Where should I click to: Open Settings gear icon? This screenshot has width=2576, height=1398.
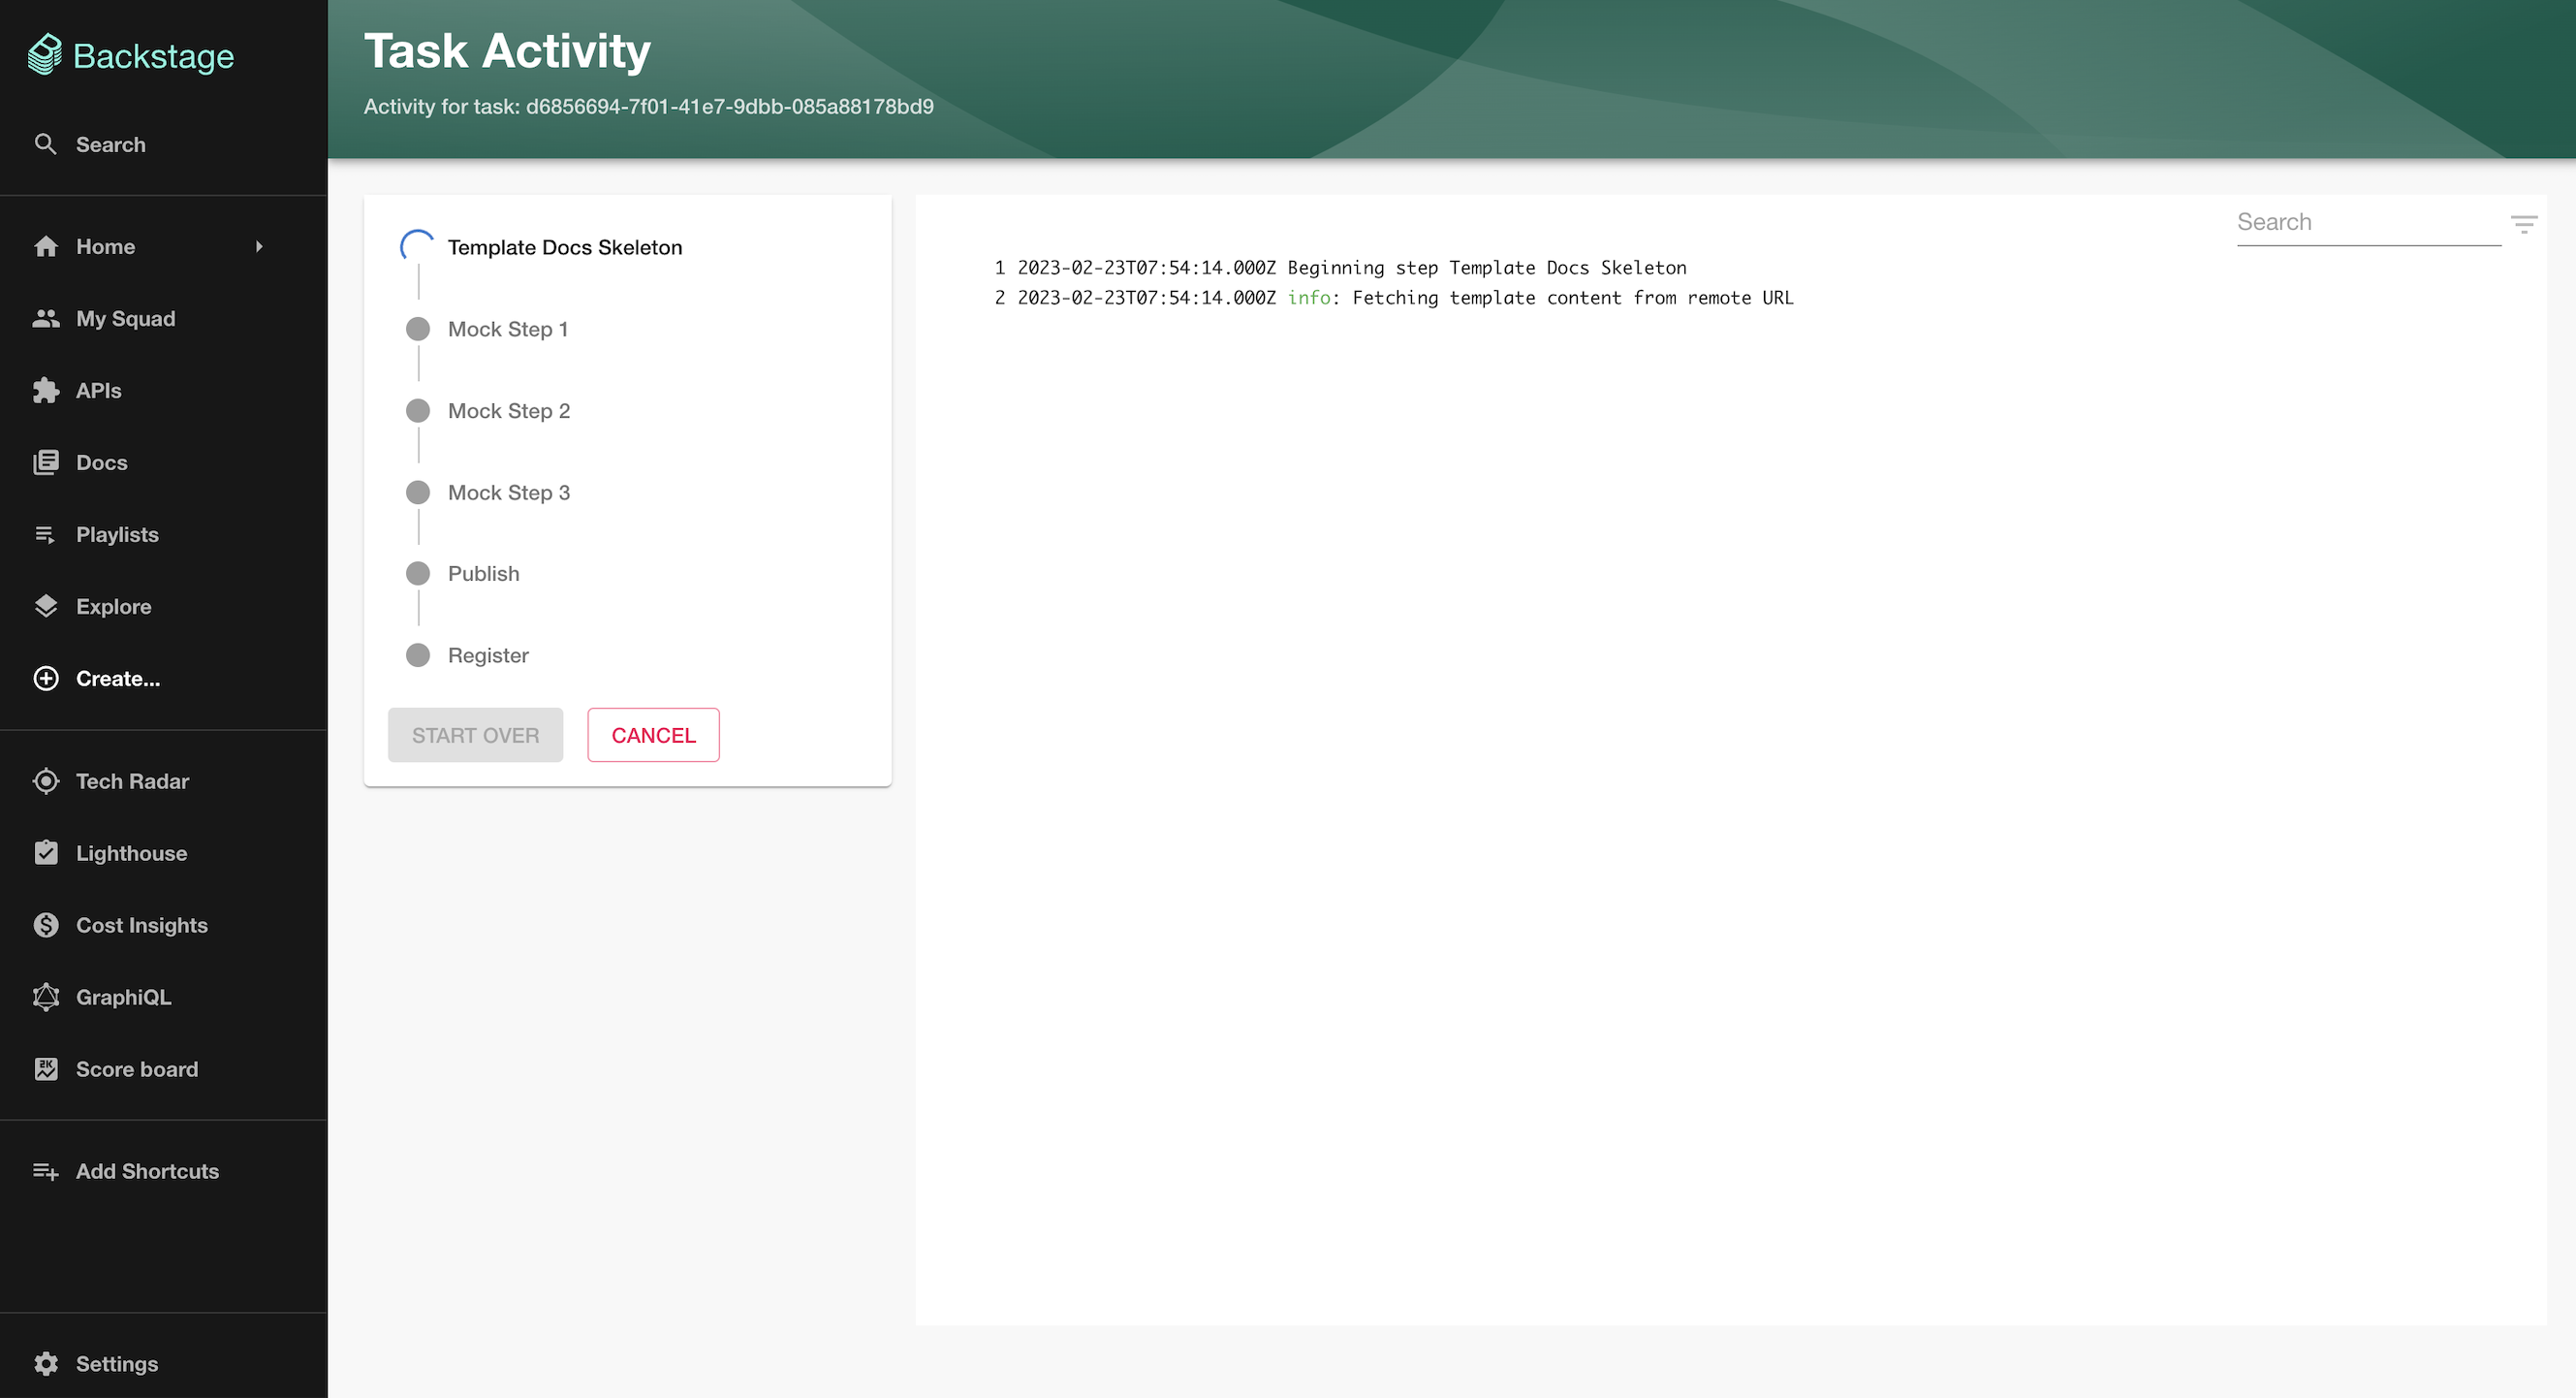[x=47, y=1362]
